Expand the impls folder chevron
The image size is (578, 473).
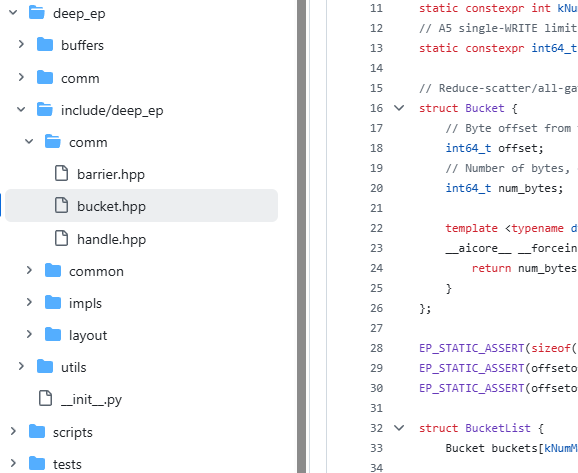tap(29, 302)
